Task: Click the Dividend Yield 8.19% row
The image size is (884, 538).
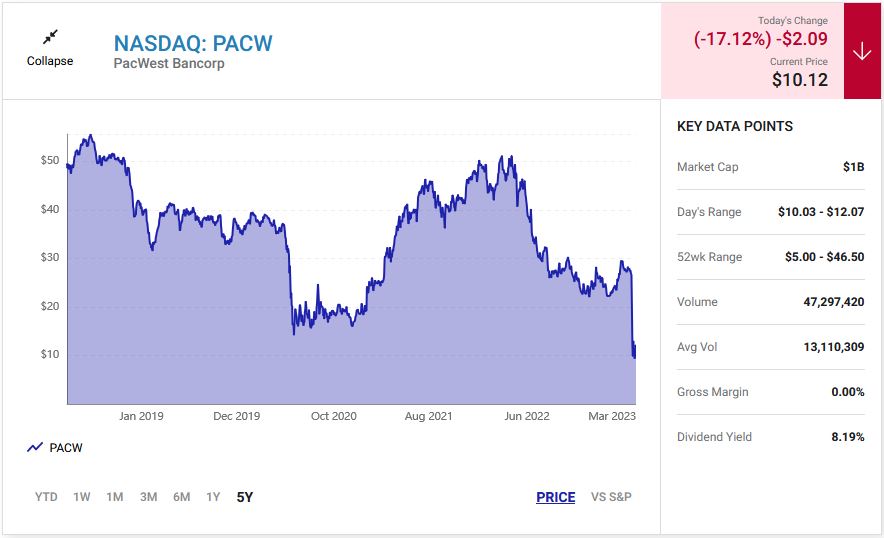Action: [770, 437]
